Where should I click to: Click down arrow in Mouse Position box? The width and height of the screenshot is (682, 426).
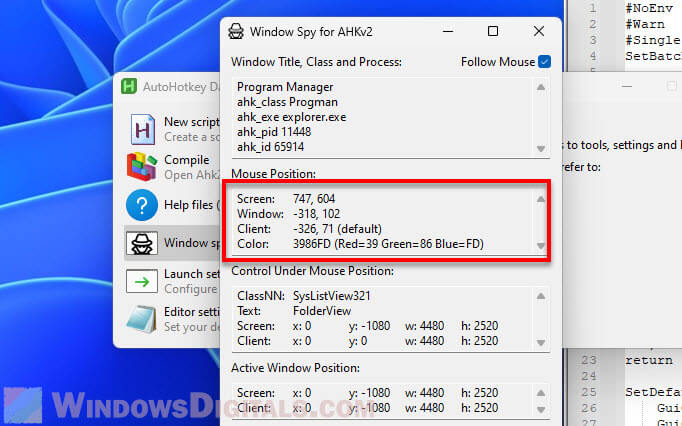click(x=541, y=246)
